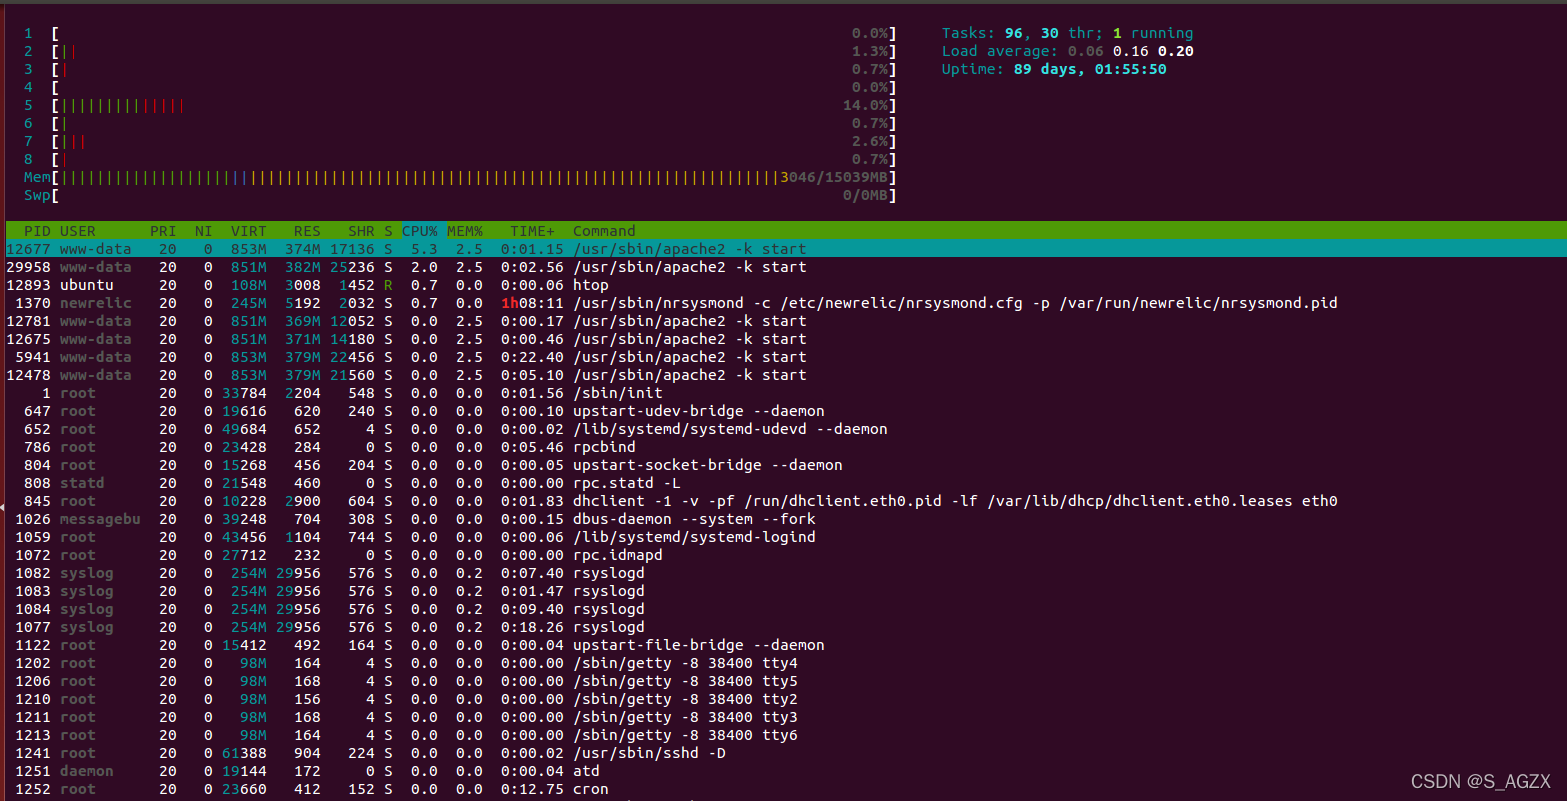Click CPU 4 meter bar
This screenshot has width=1567, height=801.
point(460,87)
